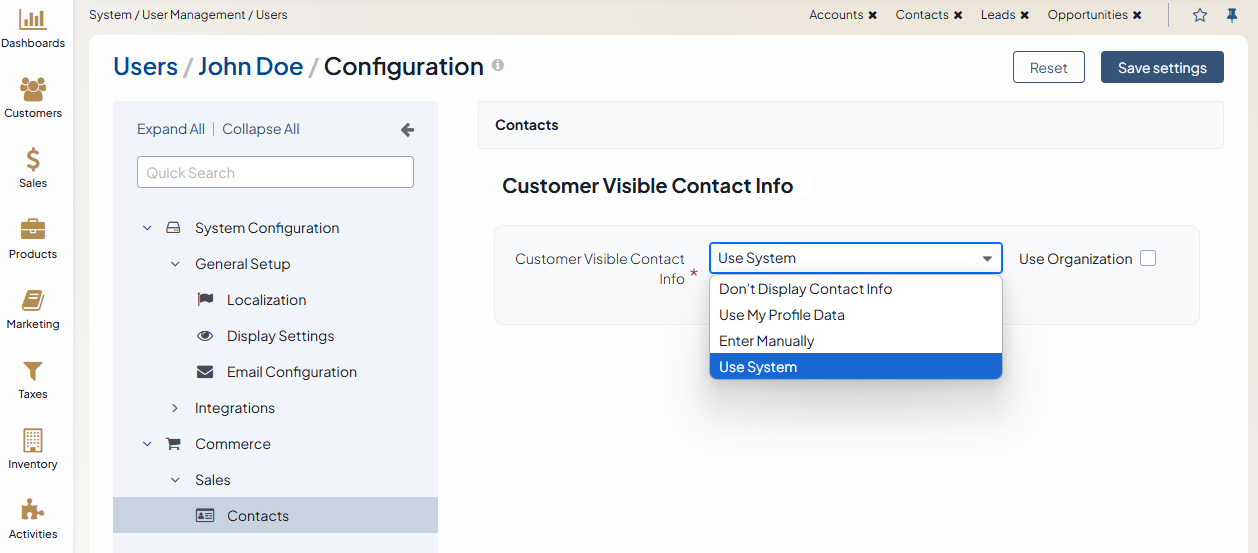Screen dimensions: 1258x553
Task: Select "Don't Display Contact Info" option
Action: tap(805, 289)
